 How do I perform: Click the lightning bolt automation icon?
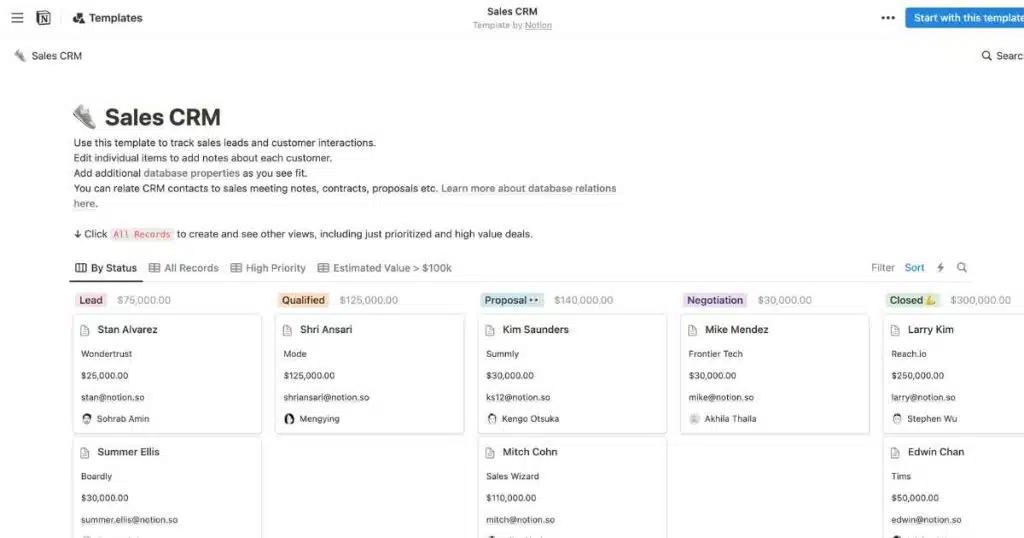[940, 268]
